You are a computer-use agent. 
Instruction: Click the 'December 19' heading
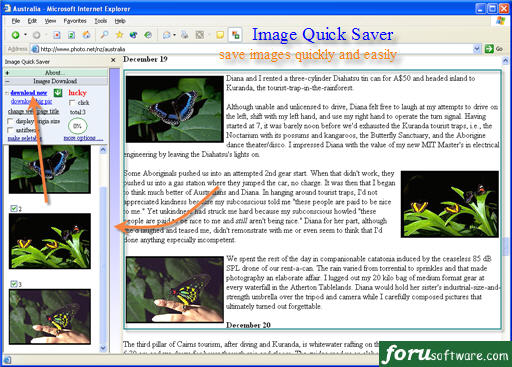coord(145,59)
